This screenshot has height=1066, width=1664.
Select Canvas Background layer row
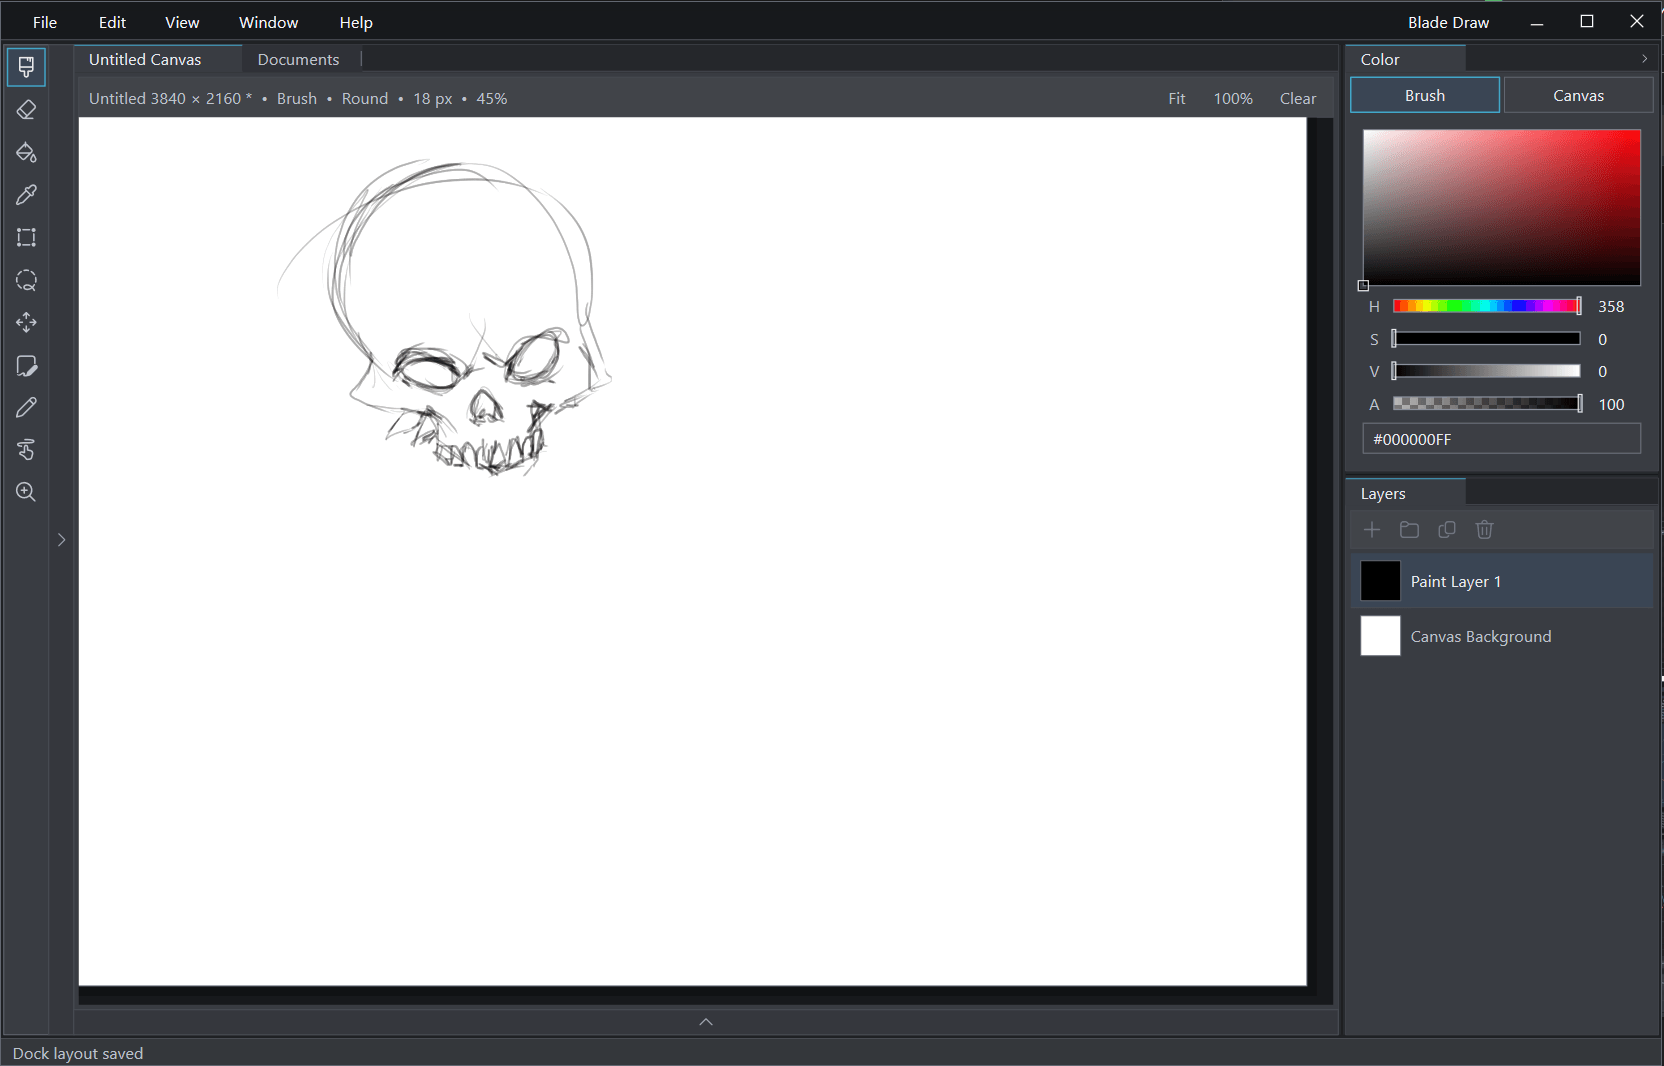pyautogui.click(x=1502, y=636)
